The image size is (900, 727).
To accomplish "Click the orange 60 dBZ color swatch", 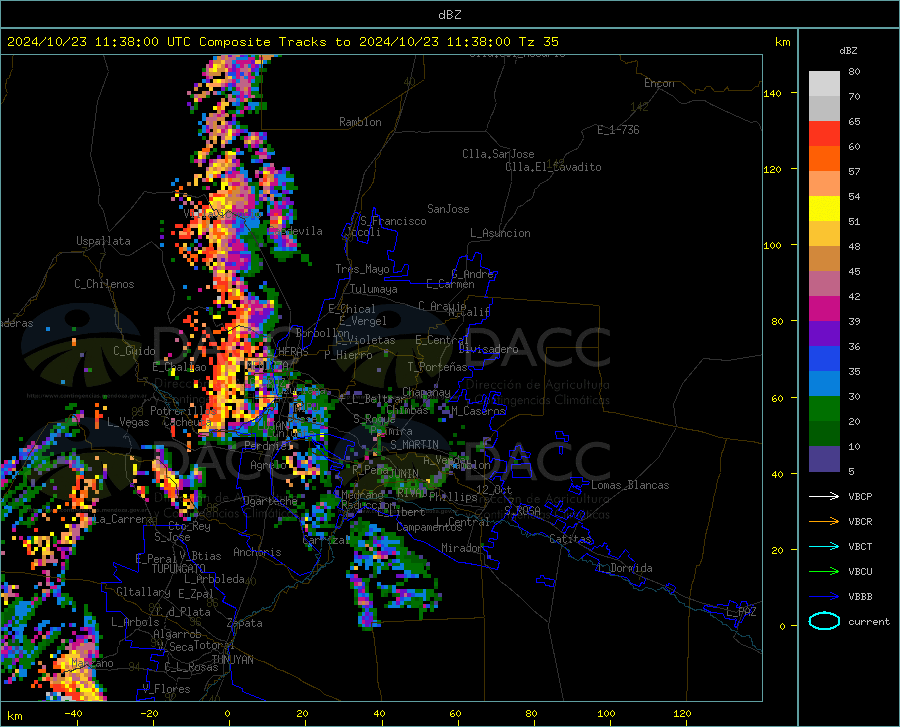I will pos(824,159).
